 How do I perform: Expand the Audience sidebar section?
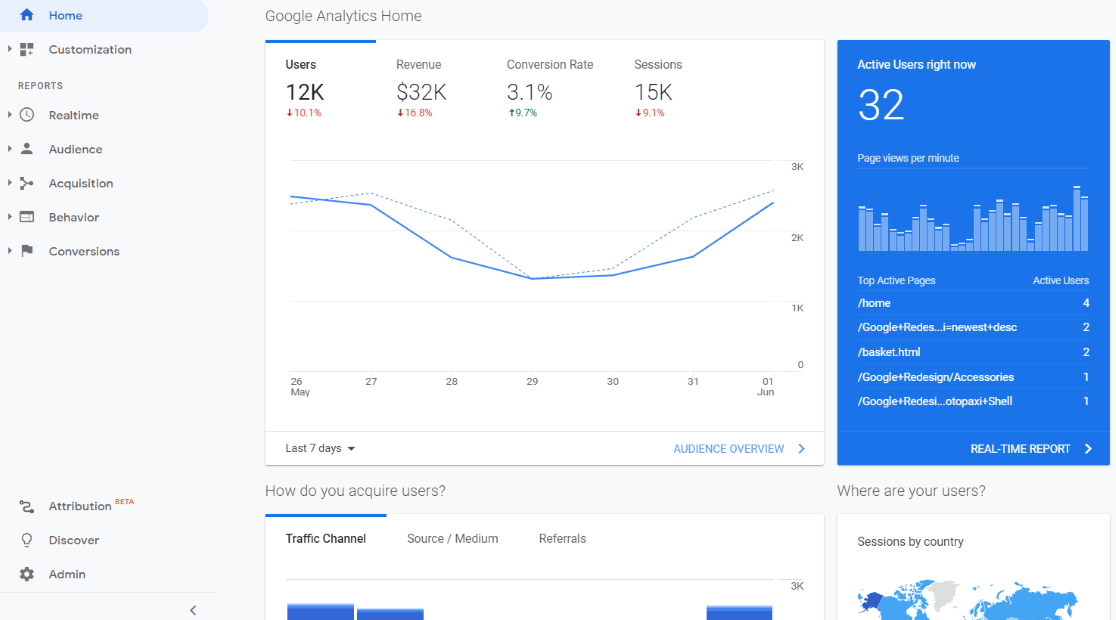click(10, 149)
